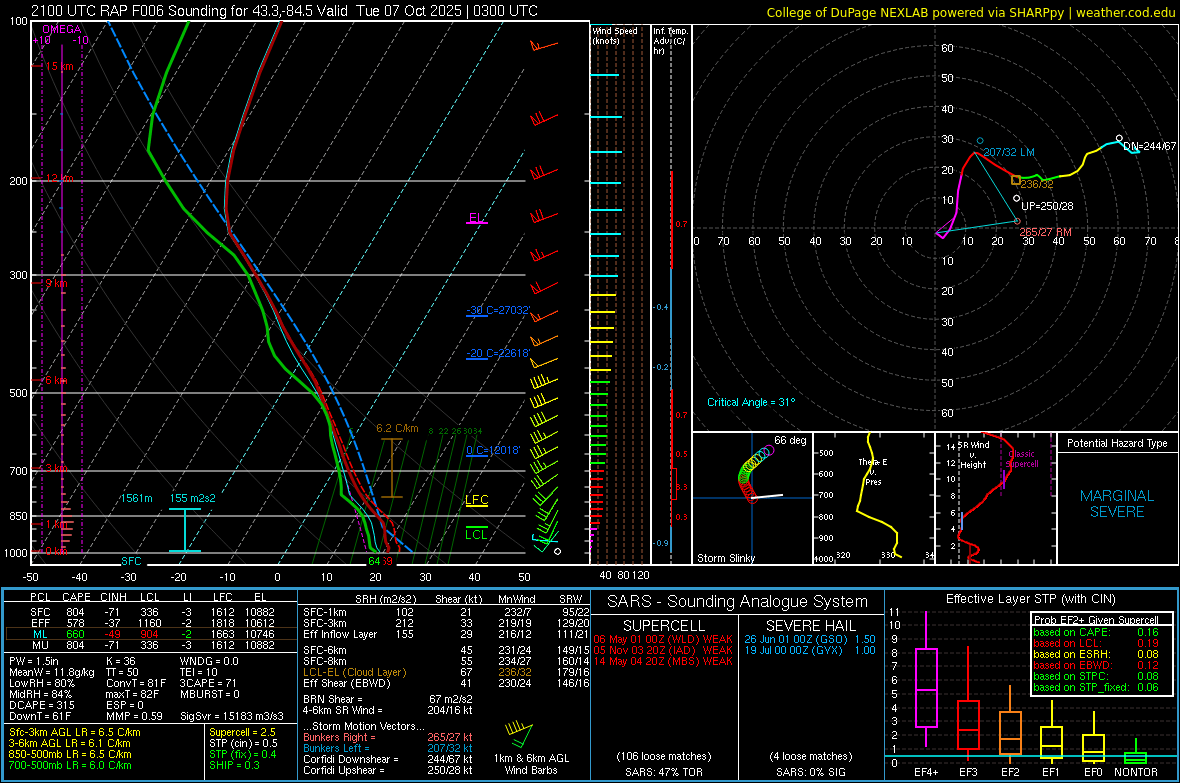Click the Corfidi Downshear vector line
Screen dimensions: 1180x783
[388, 759]
